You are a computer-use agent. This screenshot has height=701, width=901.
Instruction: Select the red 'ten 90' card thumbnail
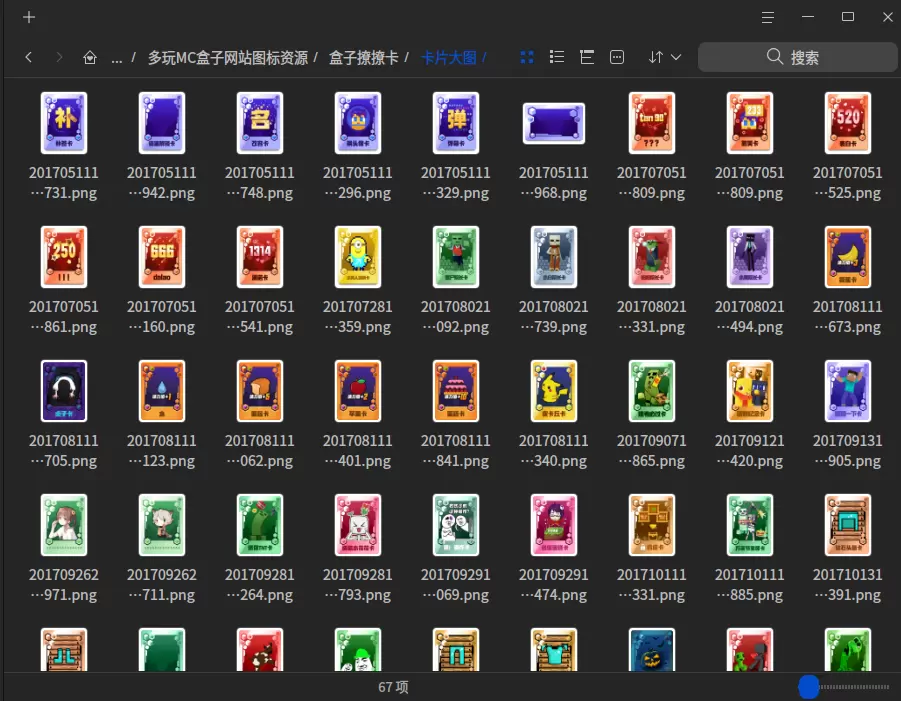652,123
